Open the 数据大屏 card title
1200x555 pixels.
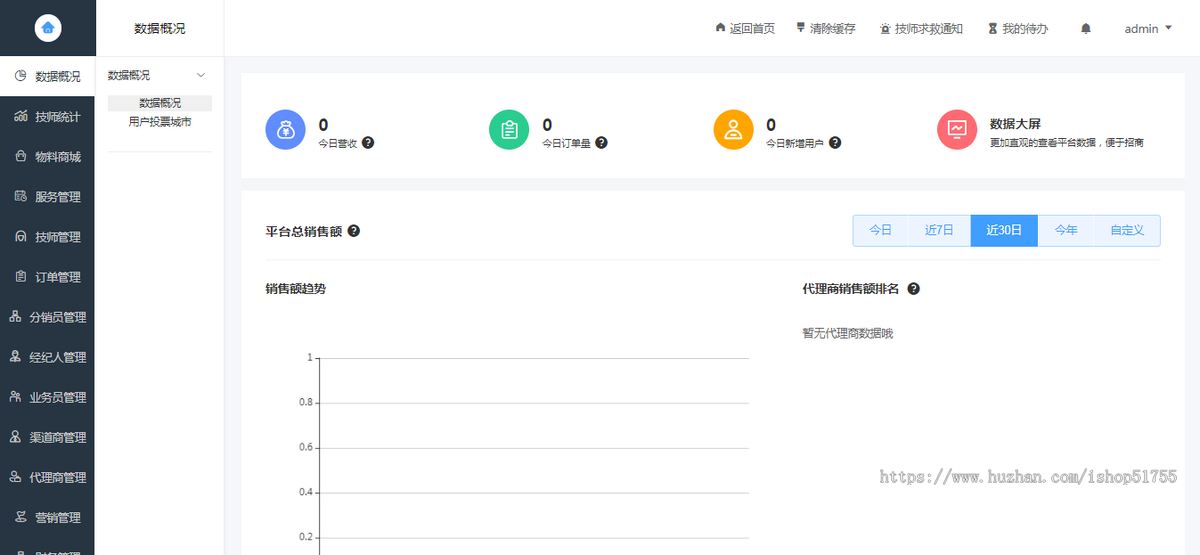tap(1015, 124)
